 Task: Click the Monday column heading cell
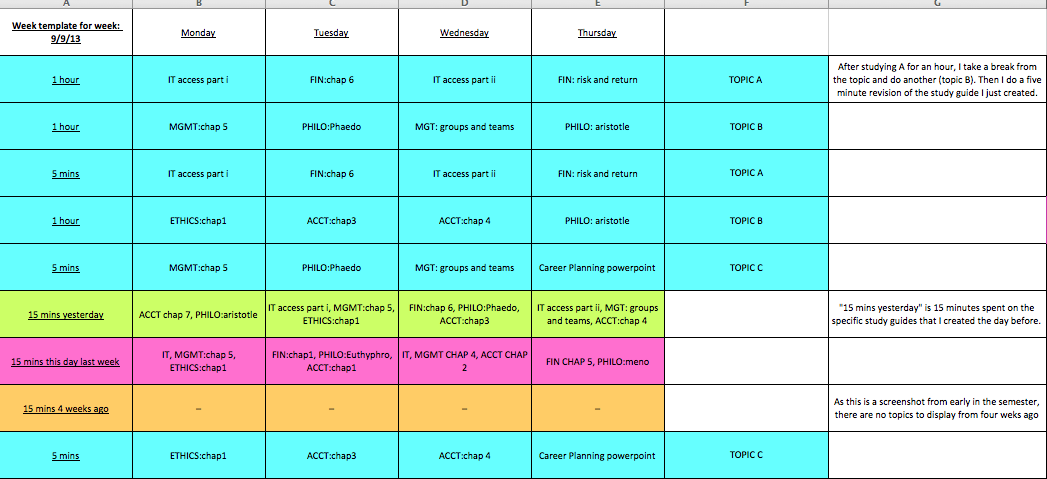[x=198, y=32]
